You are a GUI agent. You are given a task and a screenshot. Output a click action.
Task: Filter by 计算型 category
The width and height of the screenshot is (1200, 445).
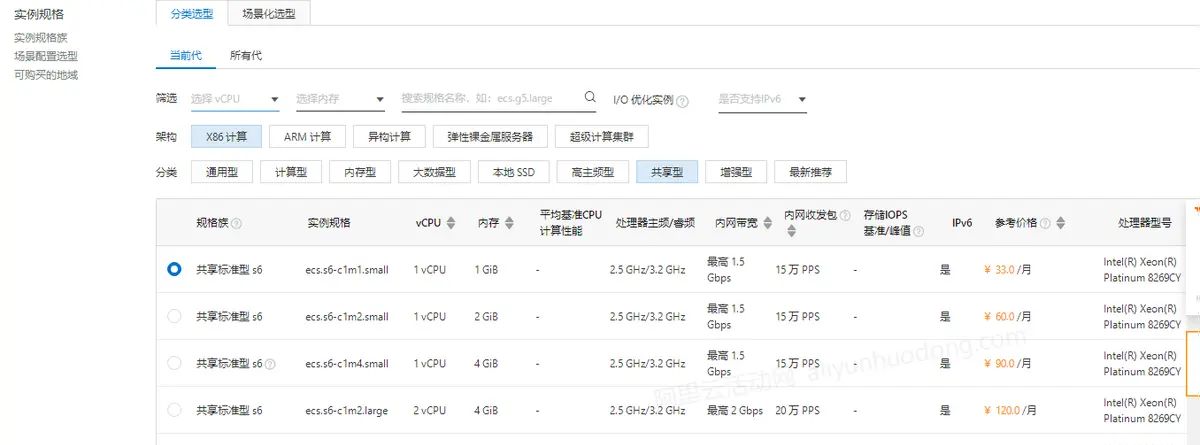click(x=291, y=172)
